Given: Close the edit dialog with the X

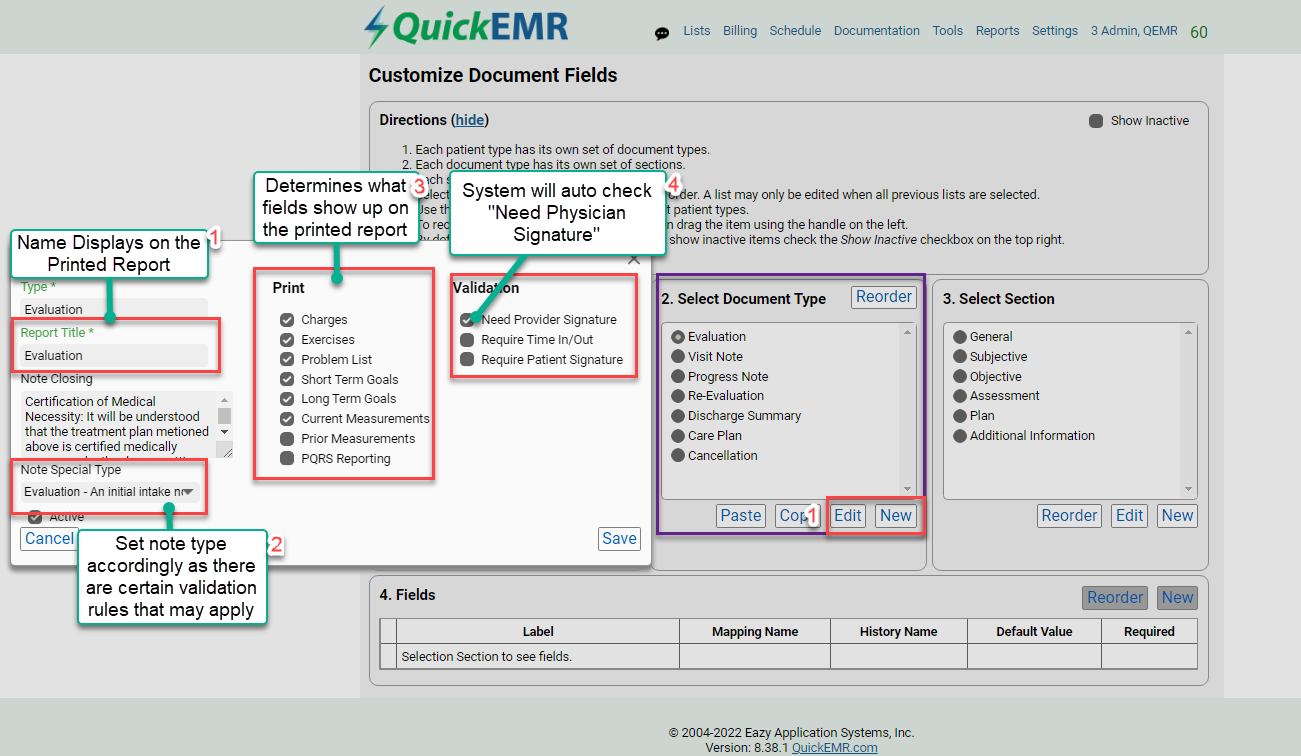Looking at the screenshot, I should click(x=634, y=260).
